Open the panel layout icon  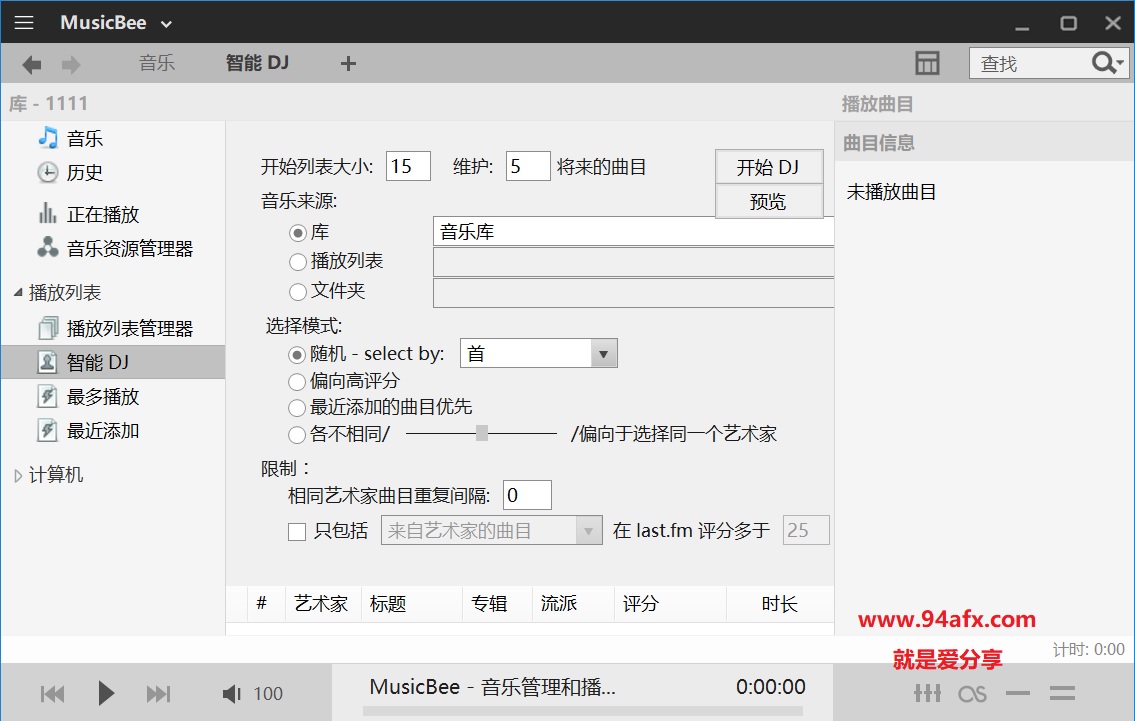(927, 63)
